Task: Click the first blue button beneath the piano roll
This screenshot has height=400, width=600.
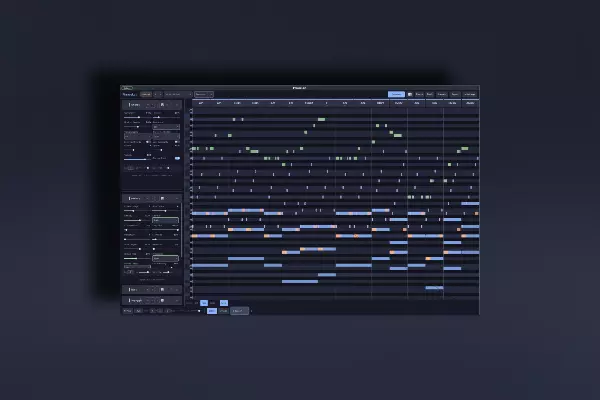Action: click(204, 303)
